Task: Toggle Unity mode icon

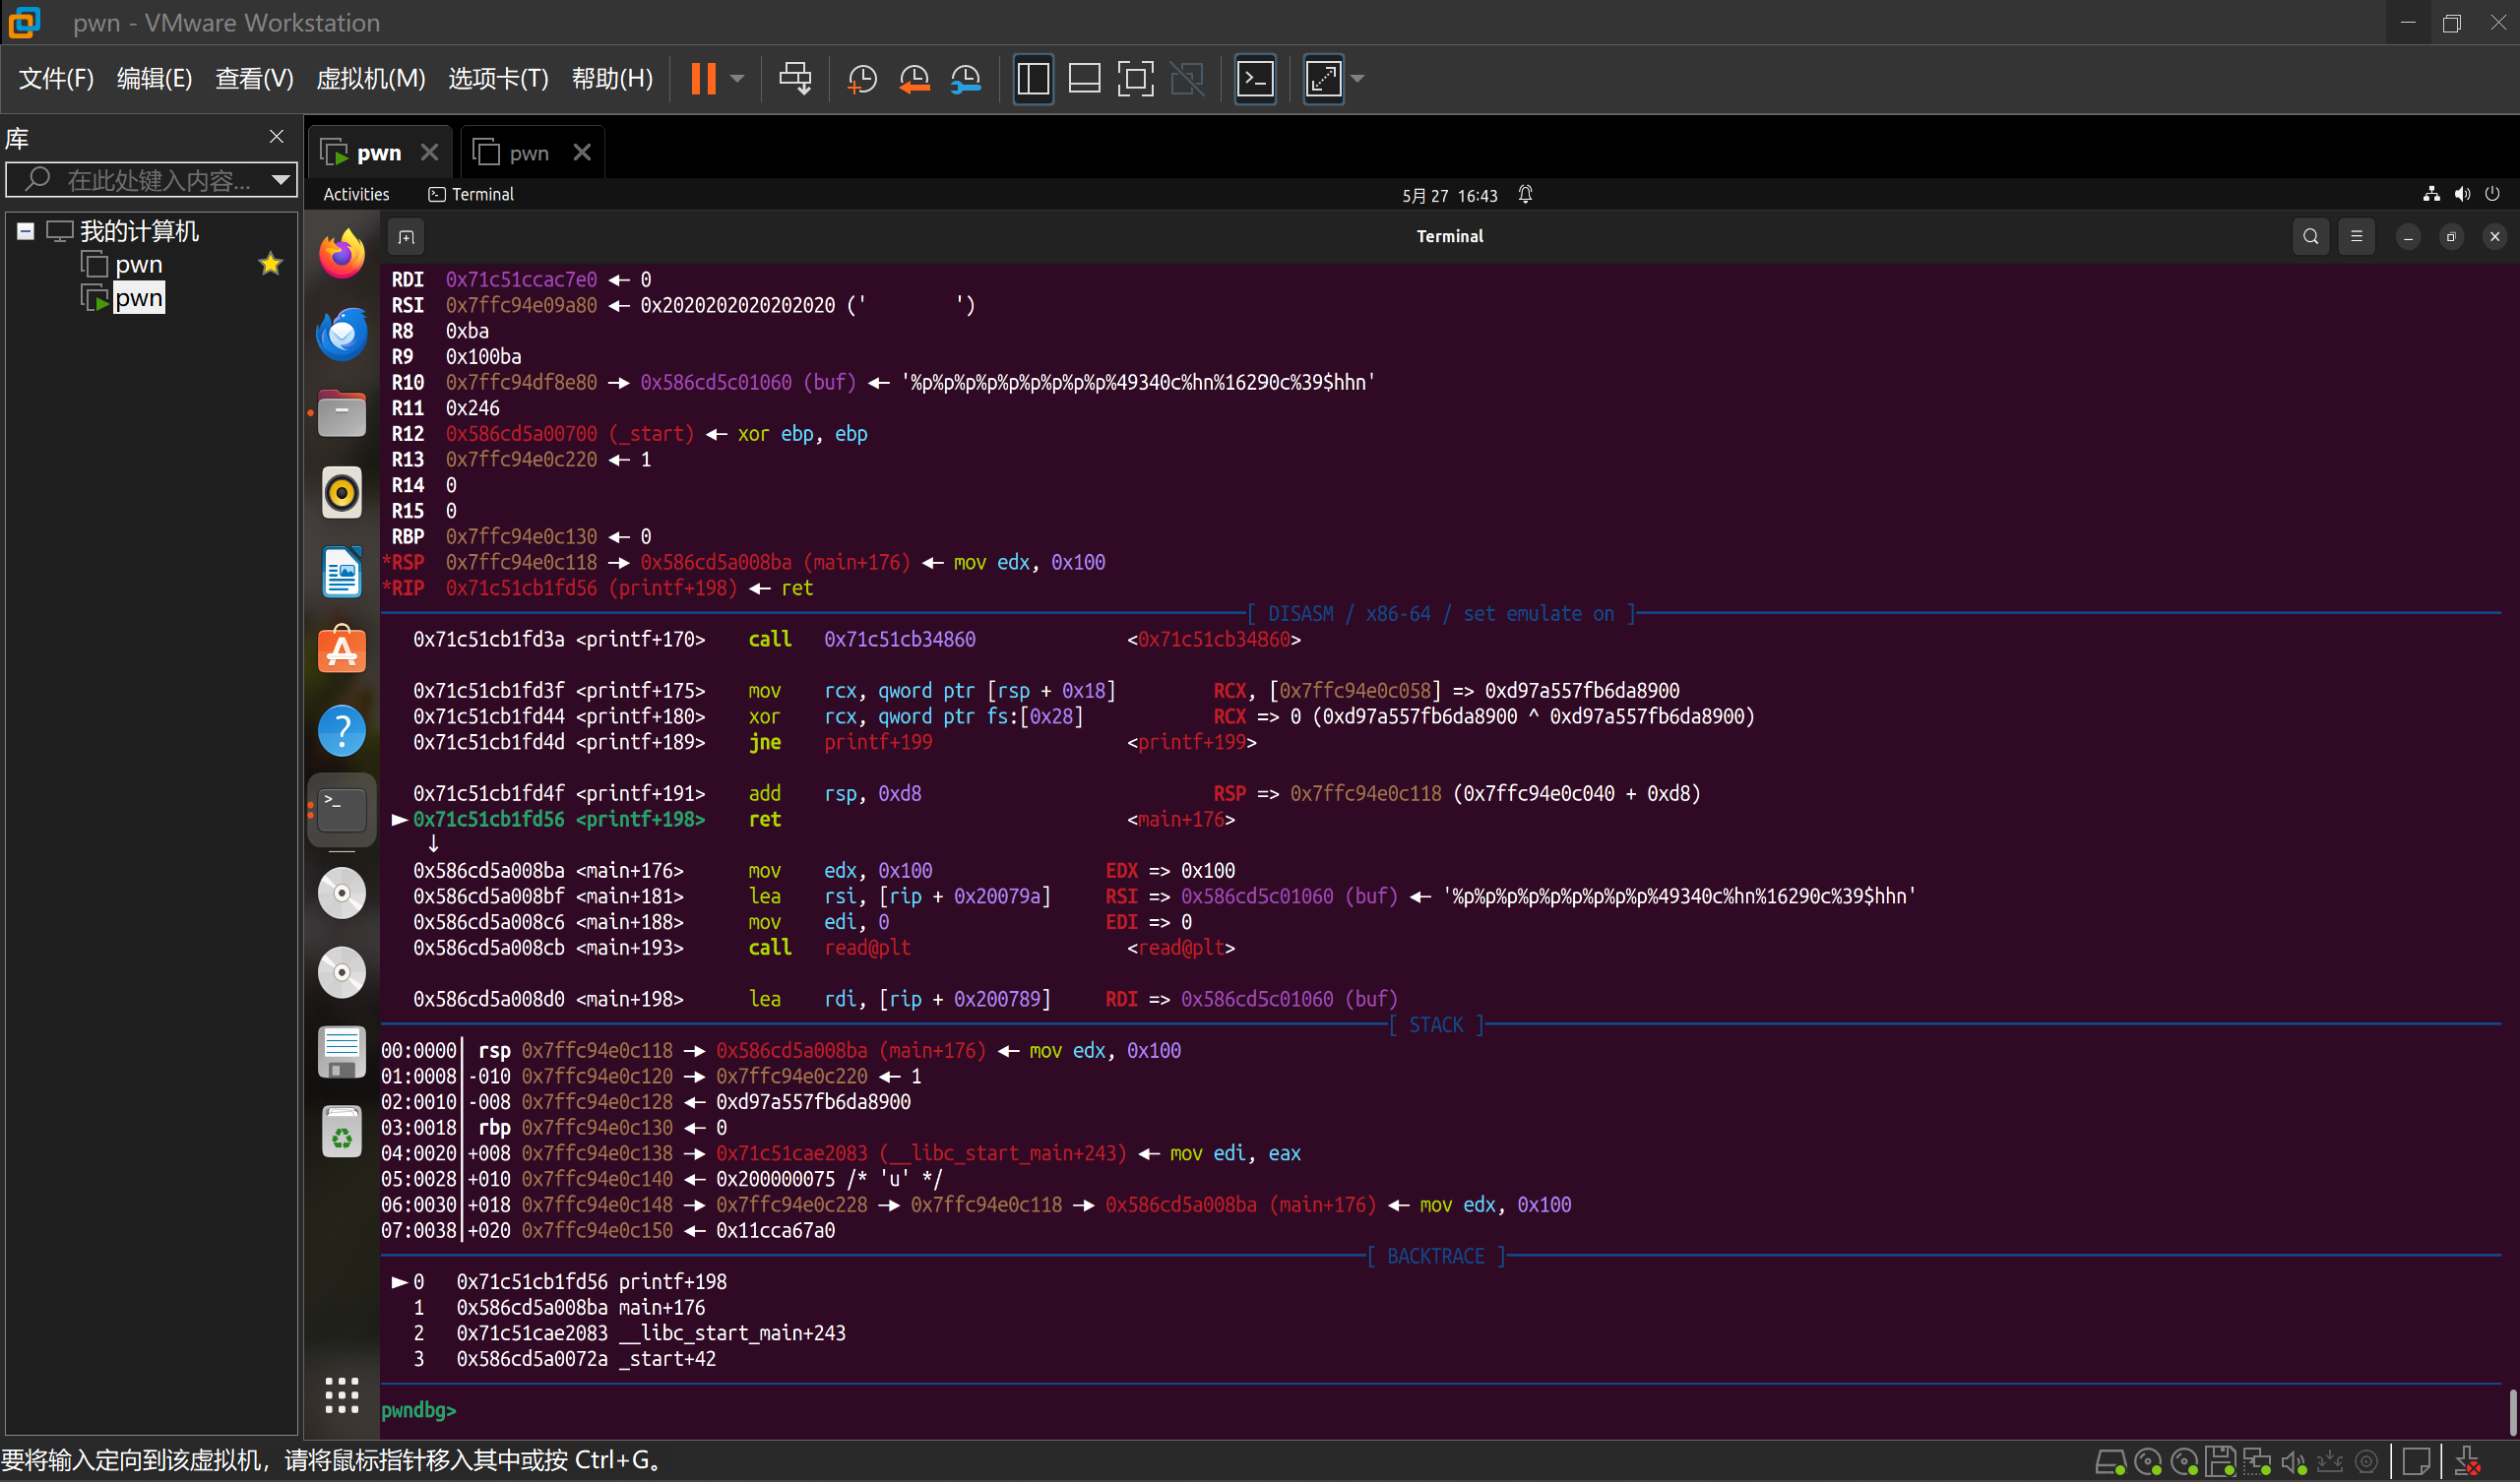Action: 1187,78
